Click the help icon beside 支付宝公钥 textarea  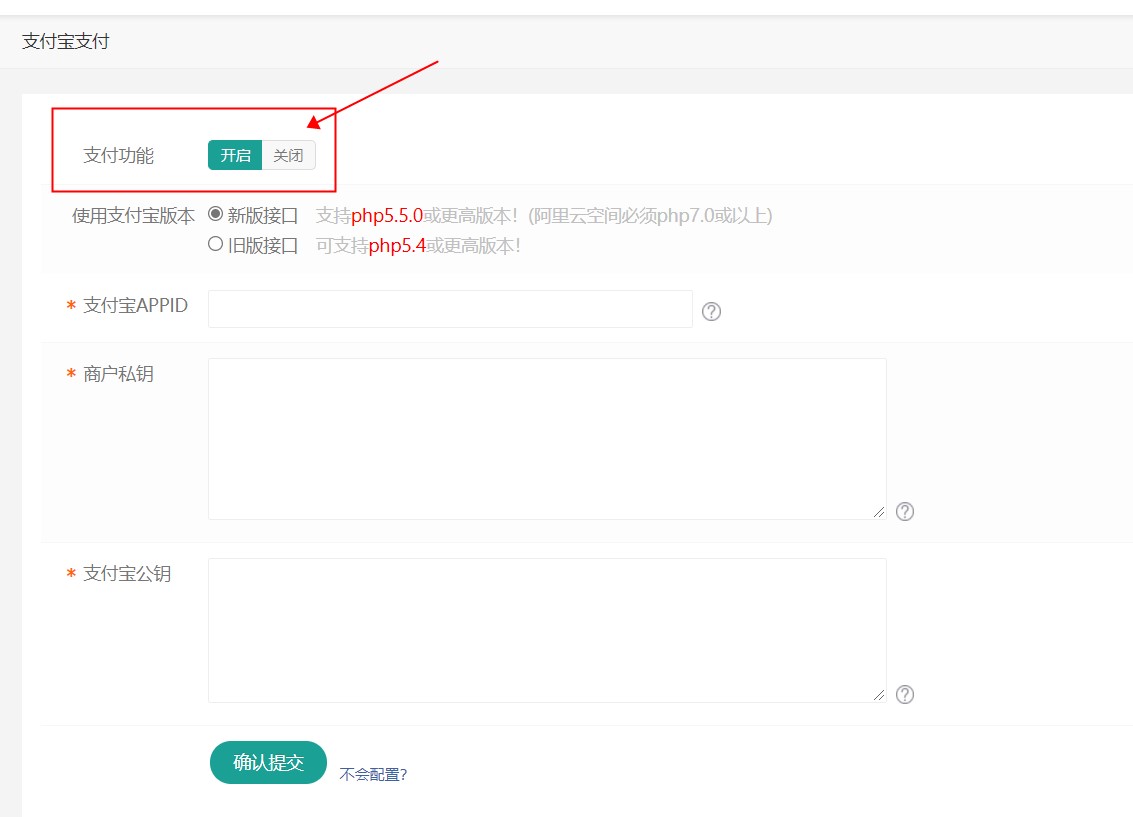tap(905, 694)
